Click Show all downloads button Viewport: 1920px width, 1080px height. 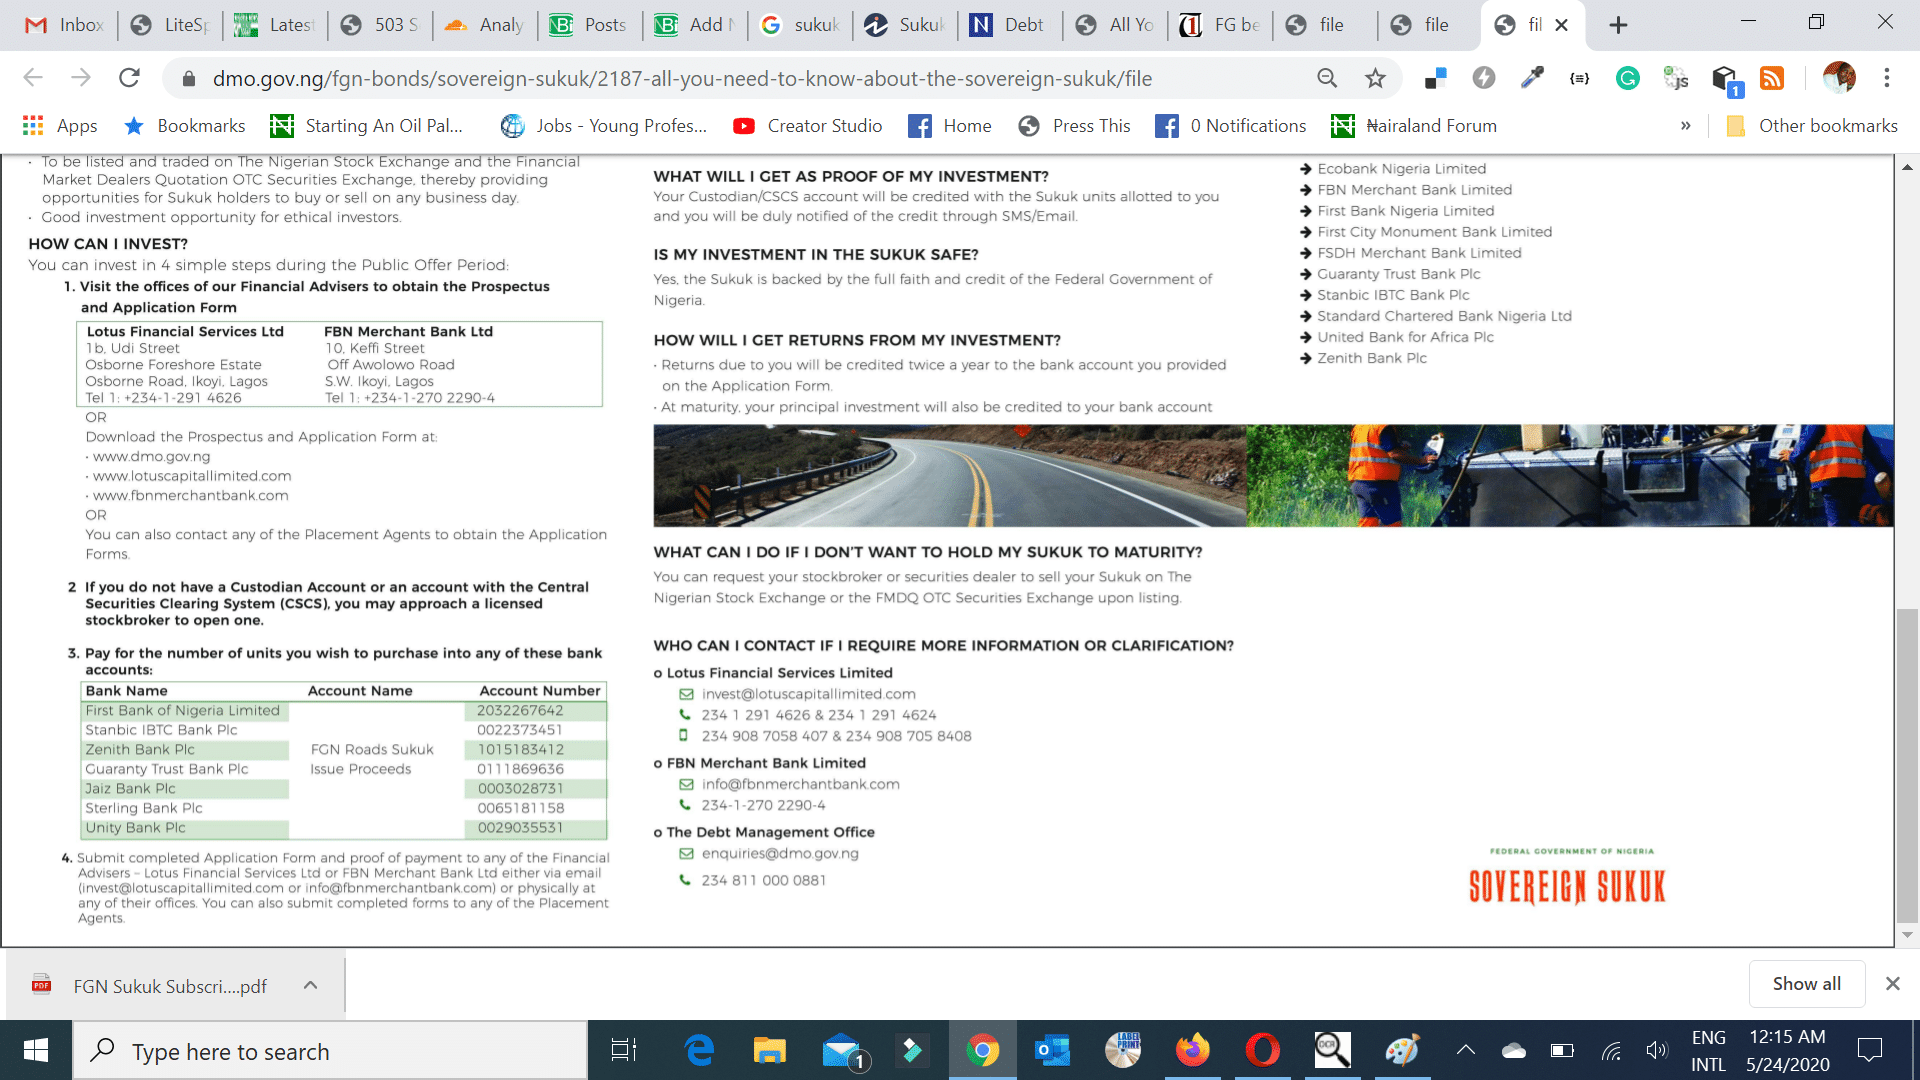coord(1806,984)
